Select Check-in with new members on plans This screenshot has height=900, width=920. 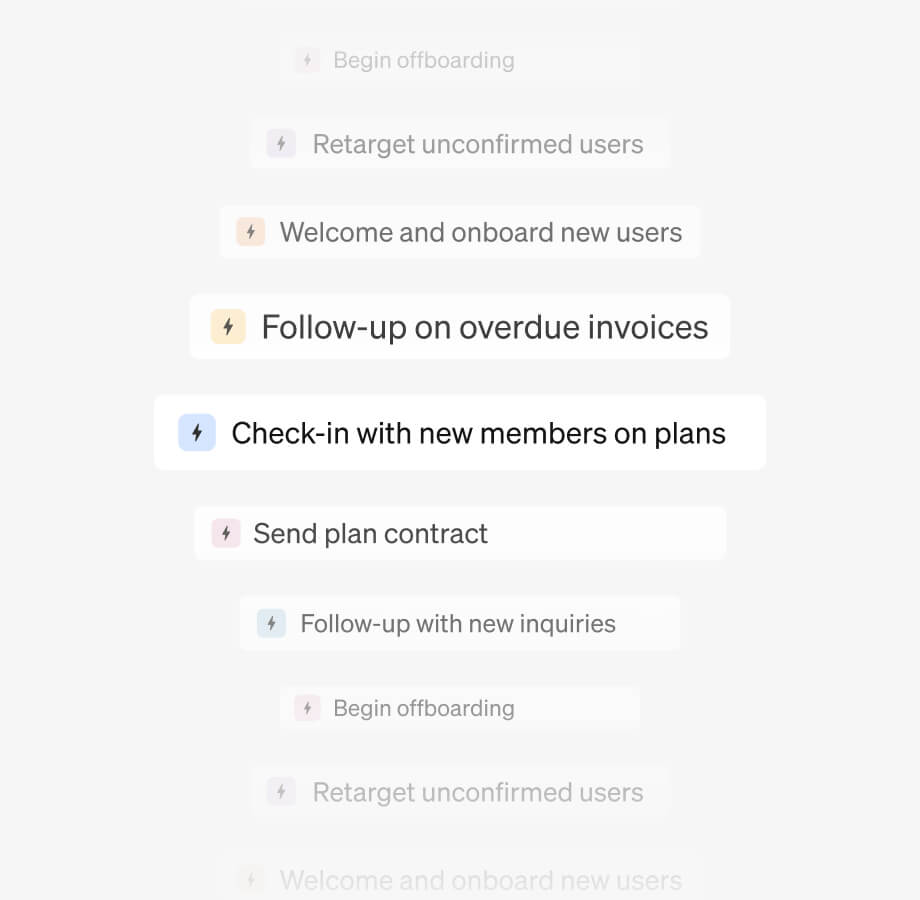coord(478,433)
